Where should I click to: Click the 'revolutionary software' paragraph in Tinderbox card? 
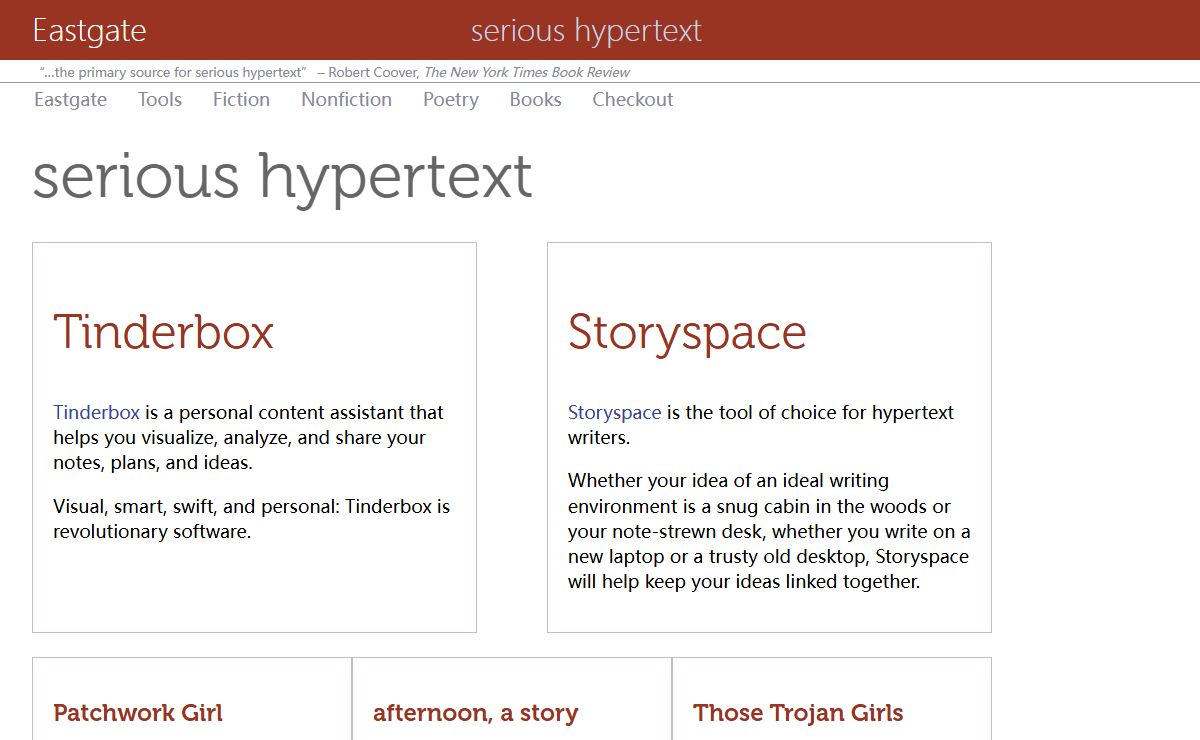(251, 519)
